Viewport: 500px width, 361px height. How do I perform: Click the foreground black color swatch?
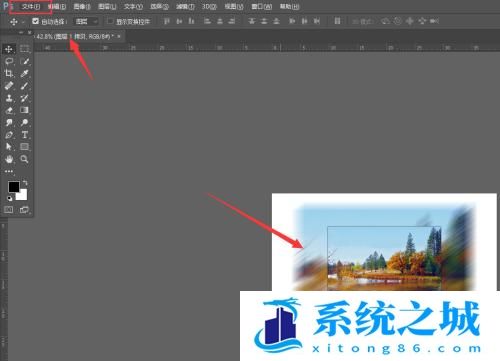coord(13,187)
